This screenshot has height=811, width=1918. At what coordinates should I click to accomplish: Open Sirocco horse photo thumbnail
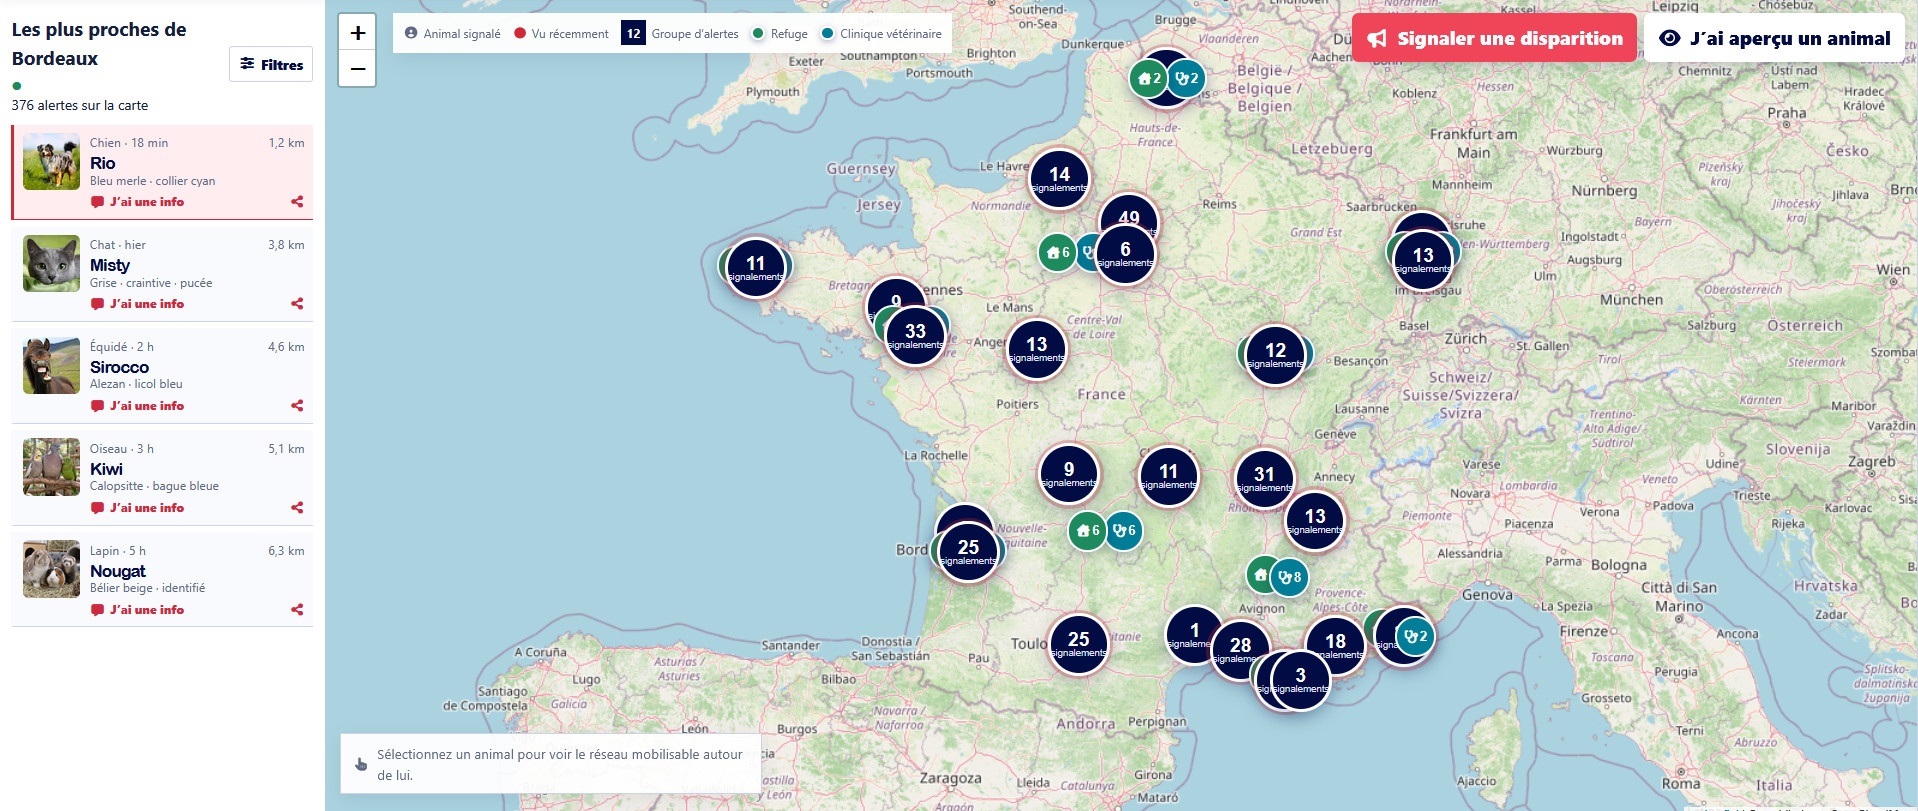[51, 366]
